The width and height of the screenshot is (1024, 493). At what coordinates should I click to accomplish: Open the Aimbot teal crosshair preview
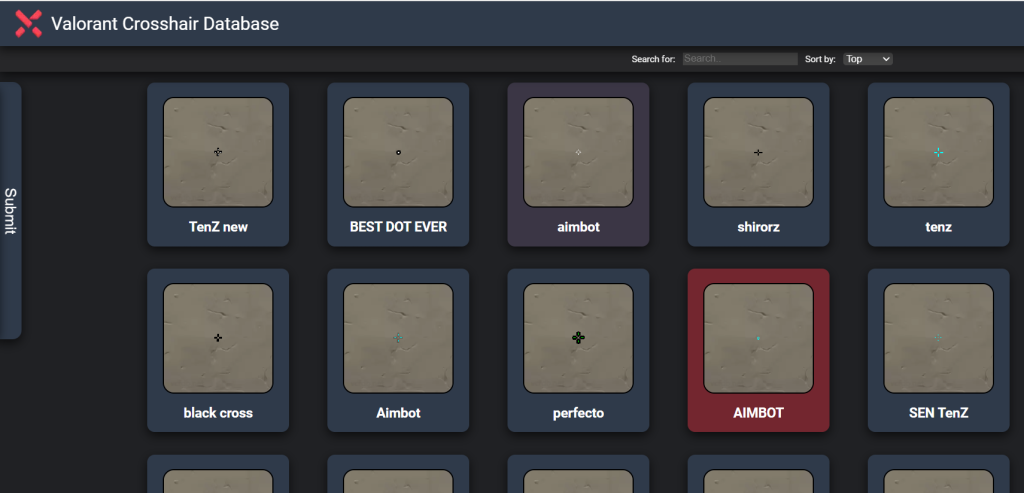[398, 338]
